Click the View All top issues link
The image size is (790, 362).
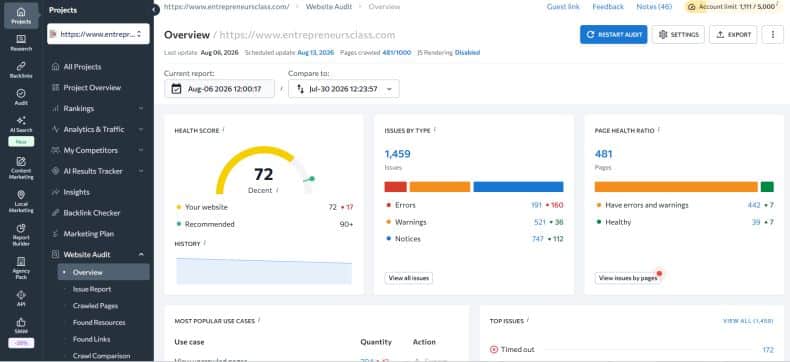[748, 321]
